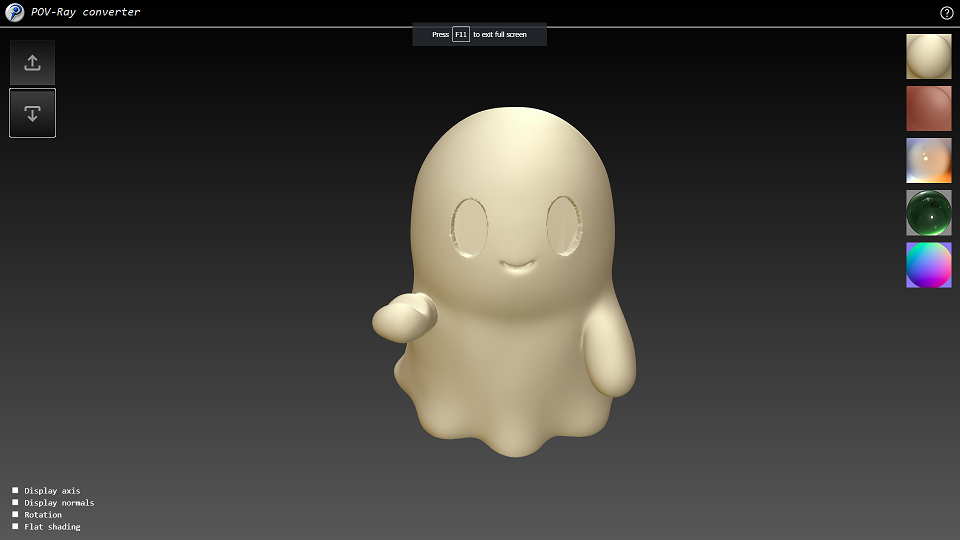Toggle the Display normals checkbox
Image resolution: width=960 pixels, height=540 pixels.
15,503
